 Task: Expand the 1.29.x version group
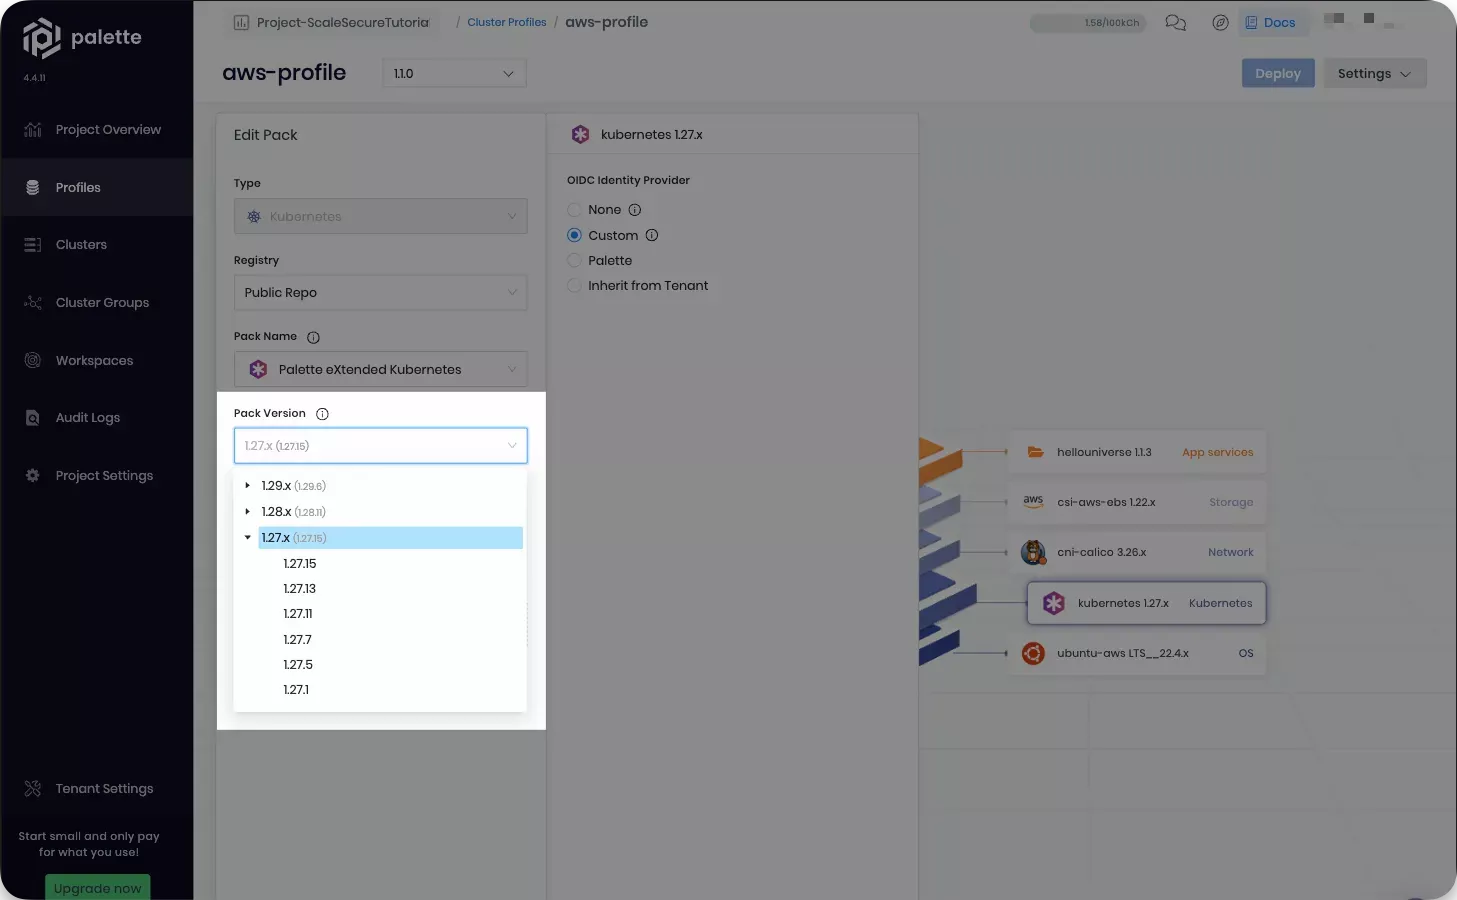click(248, 486)
